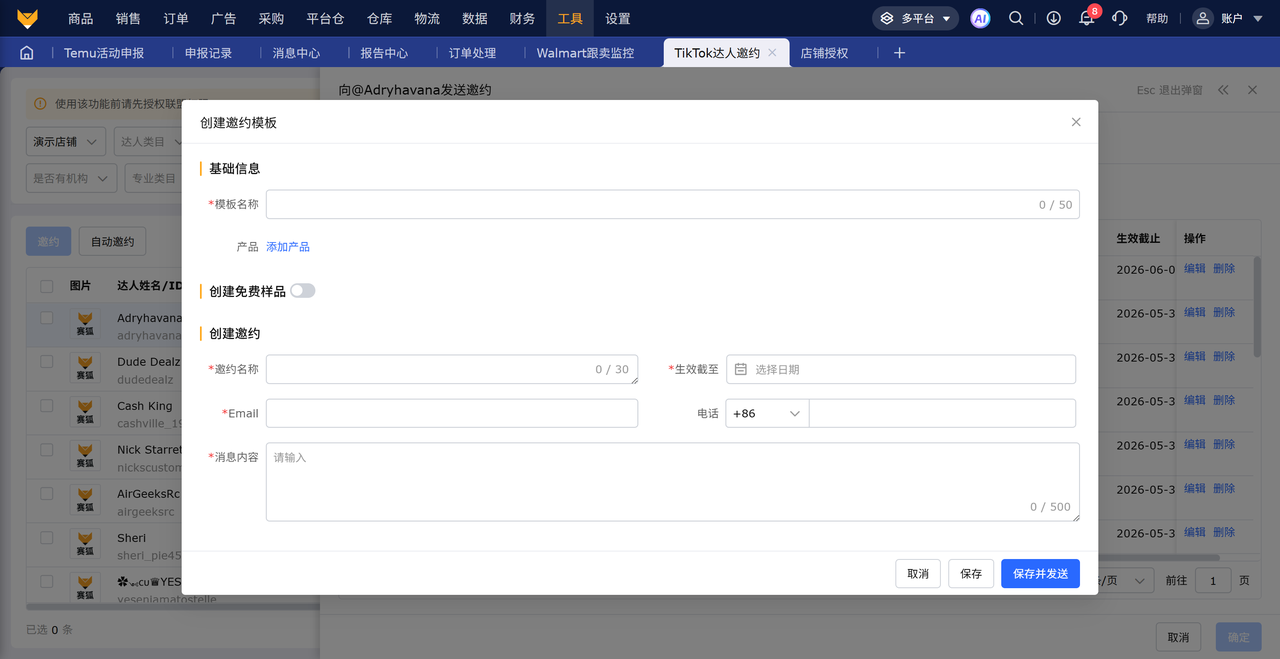Viewport: 1280px width, 659px height.
Task: Select the Cash King row checkbox
Action: tap(47, 406)
